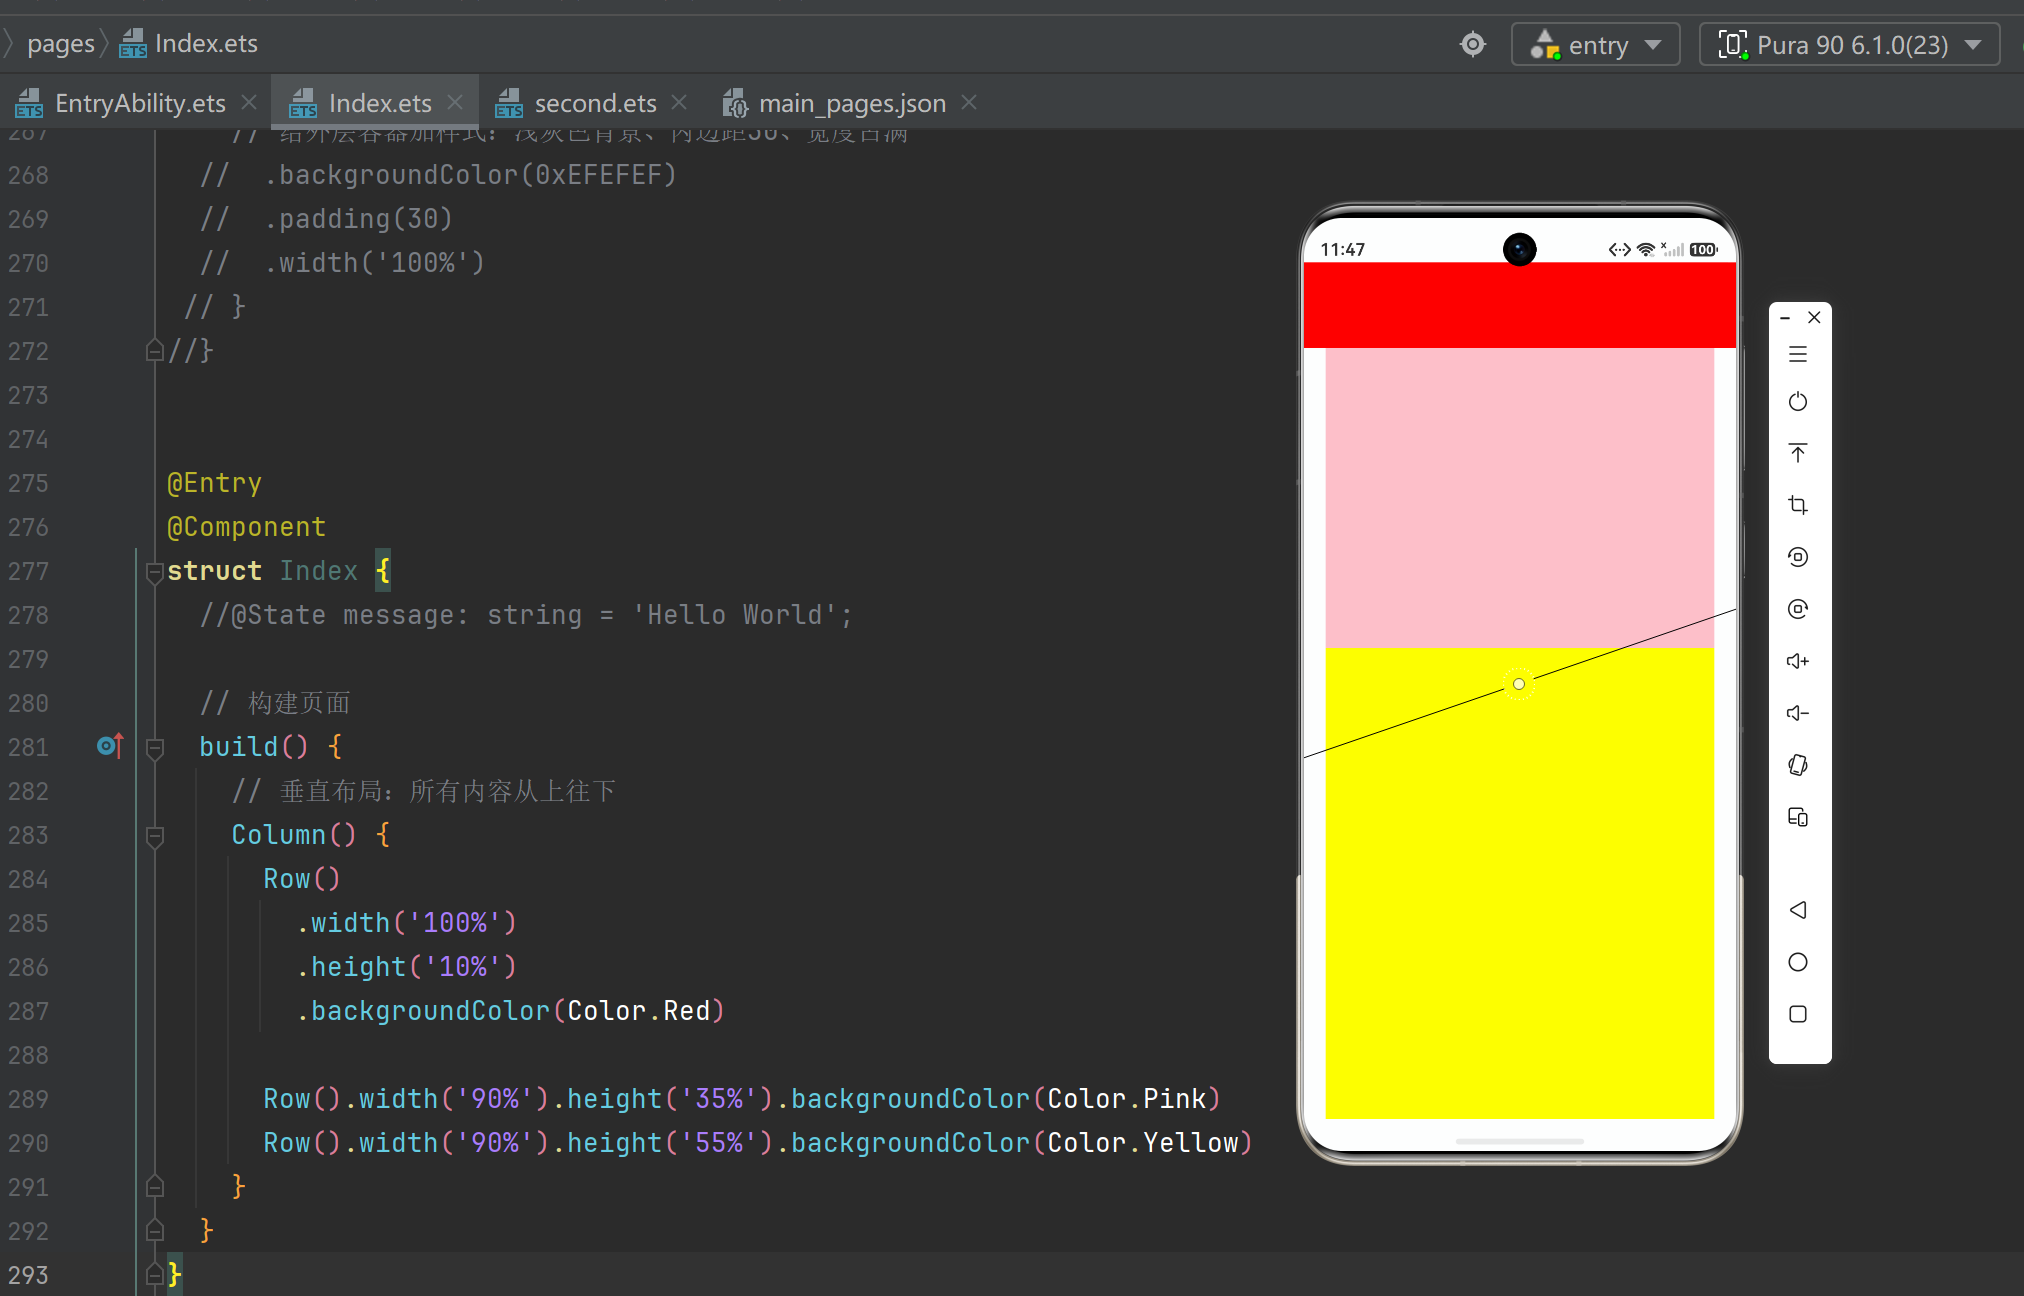Viewport: 2024px width, 1296px height.
Task: Click the @Entry decorator text
Action: coord(214,483)
